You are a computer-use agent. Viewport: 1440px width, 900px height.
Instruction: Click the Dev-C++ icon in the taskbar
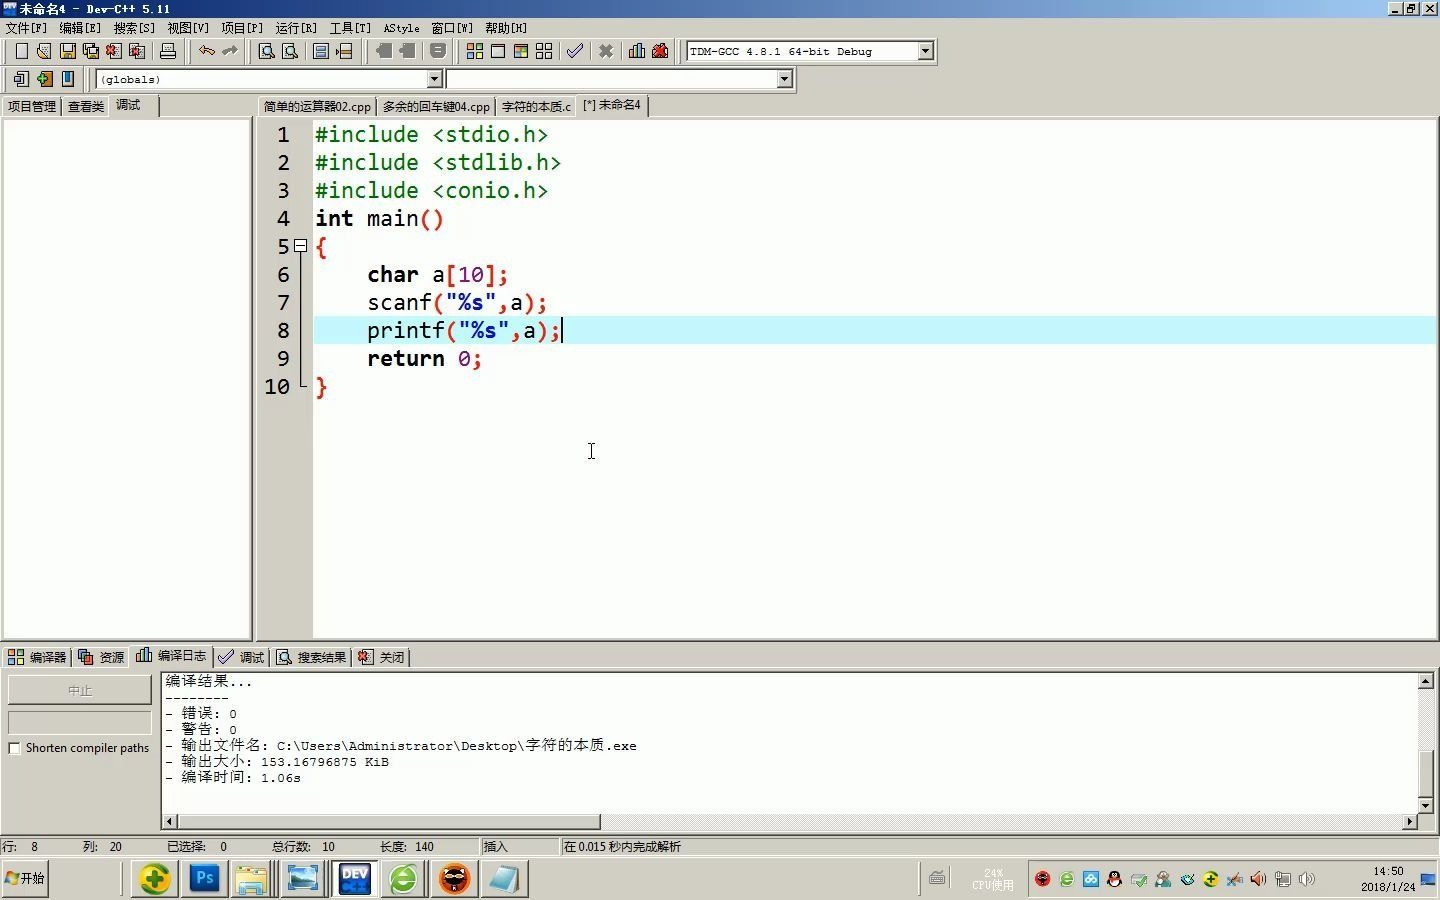[x=354, y=878]
